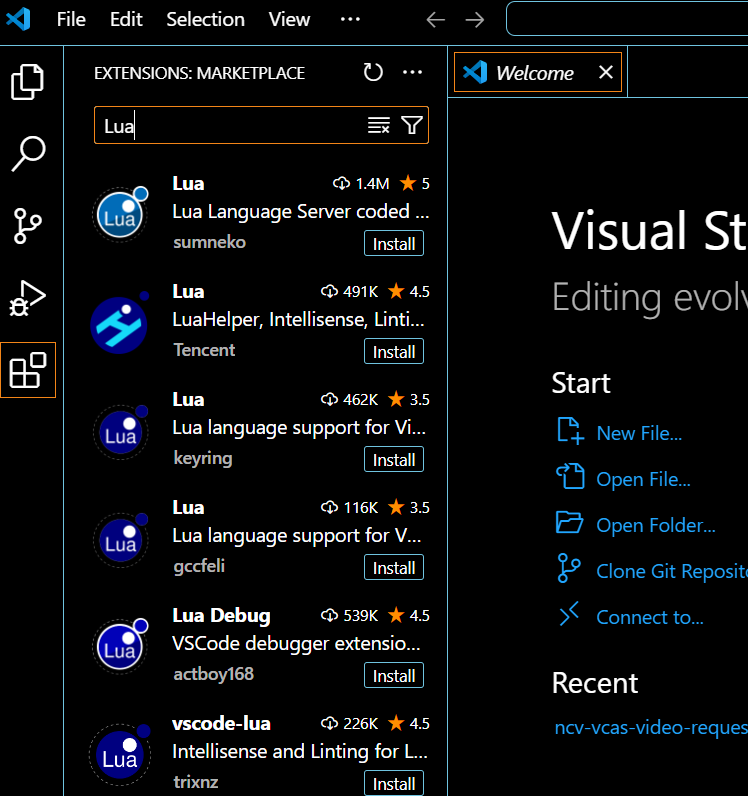The height and width of the screenshot is (796, 748).
Task: Refresh the extensions marketplace list
Action: click(373, 72)
